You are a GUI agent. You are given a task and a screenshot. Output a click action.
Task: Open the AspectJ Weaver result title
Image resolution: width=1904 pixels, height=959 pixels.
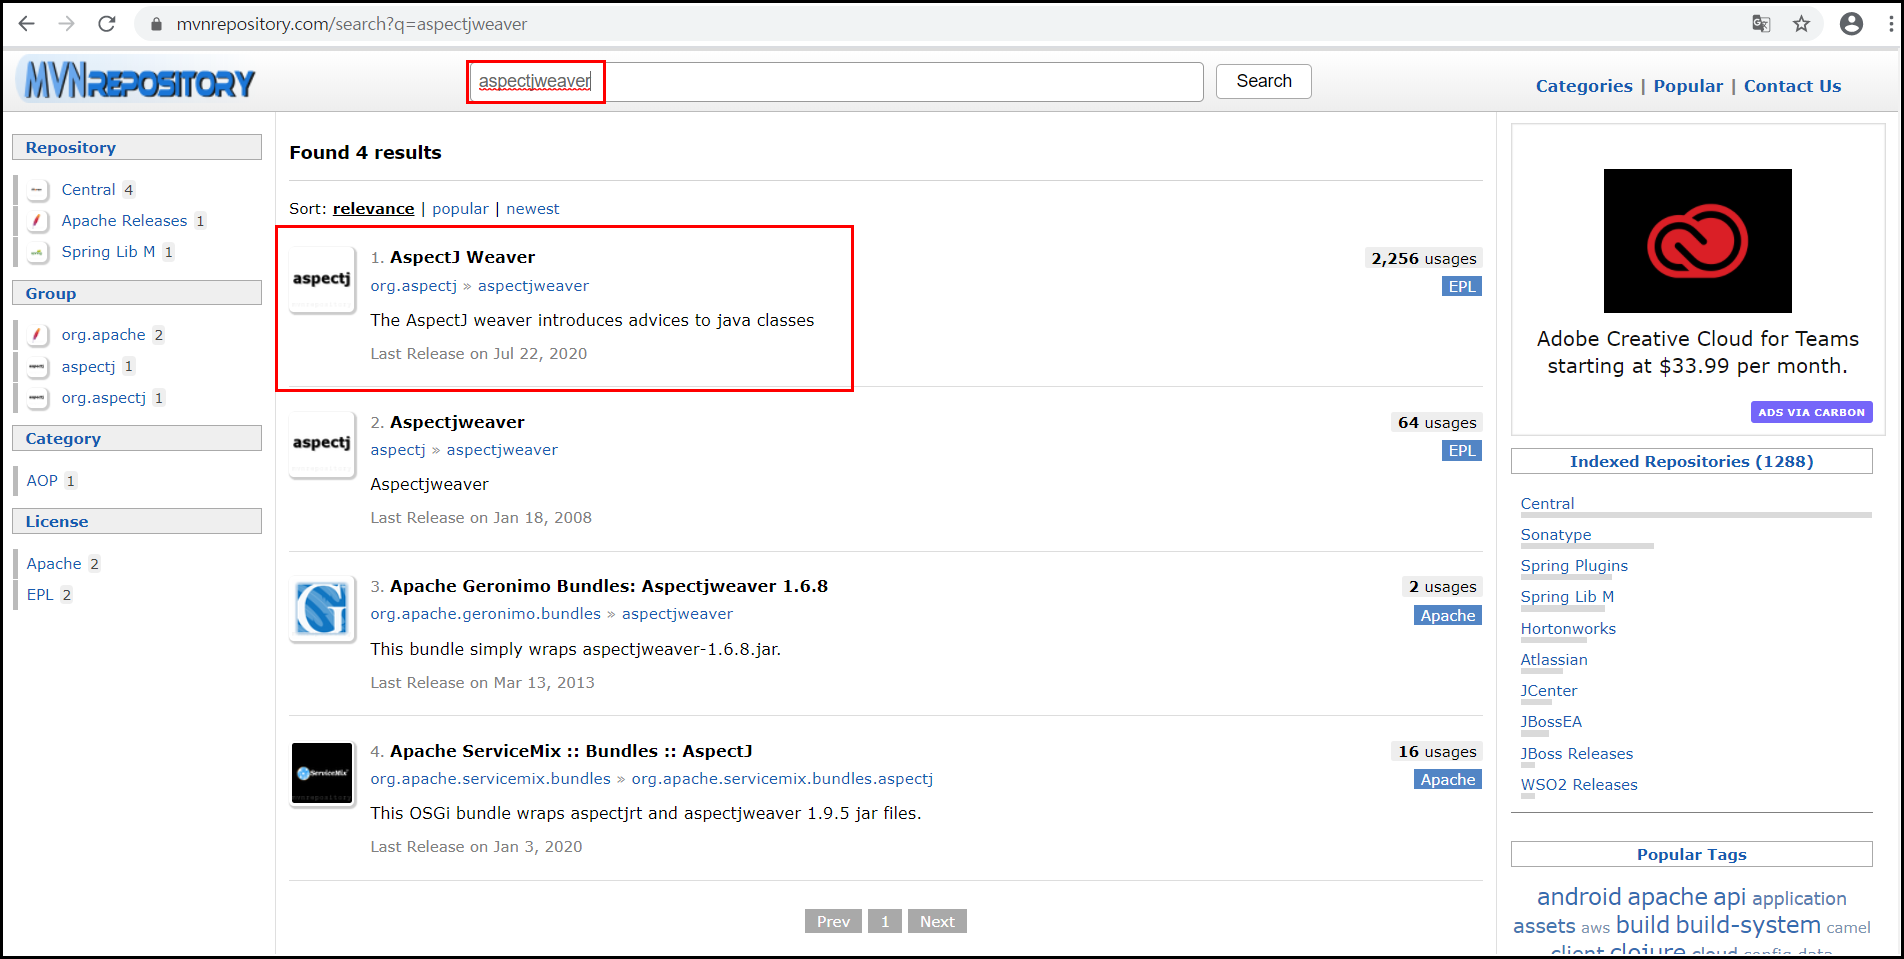pyautogui.click(x=462, y=257)
